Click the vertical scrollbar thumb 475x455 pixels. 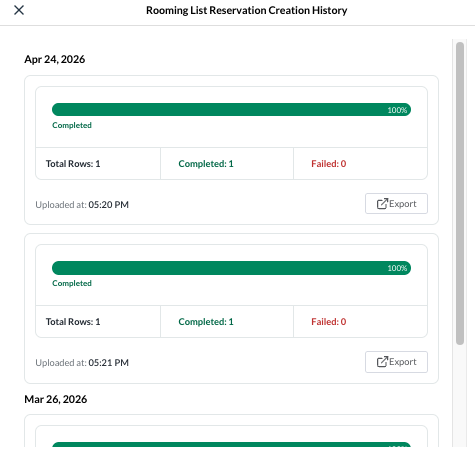[460, 193]
